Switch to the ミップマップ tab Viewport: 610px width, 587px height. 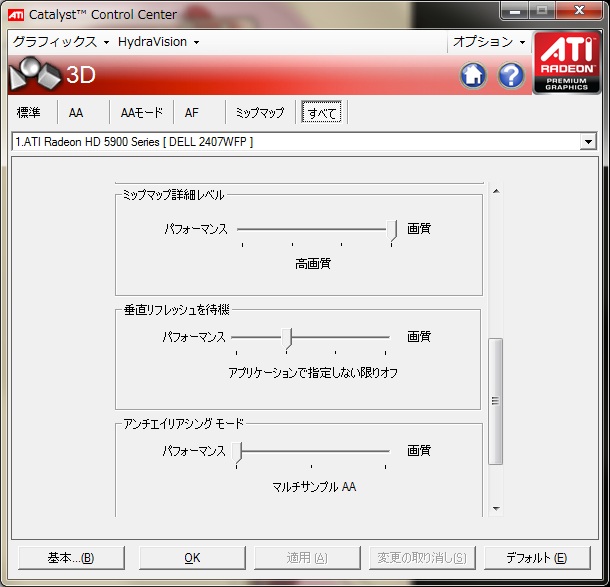click(x=260, y=112)
